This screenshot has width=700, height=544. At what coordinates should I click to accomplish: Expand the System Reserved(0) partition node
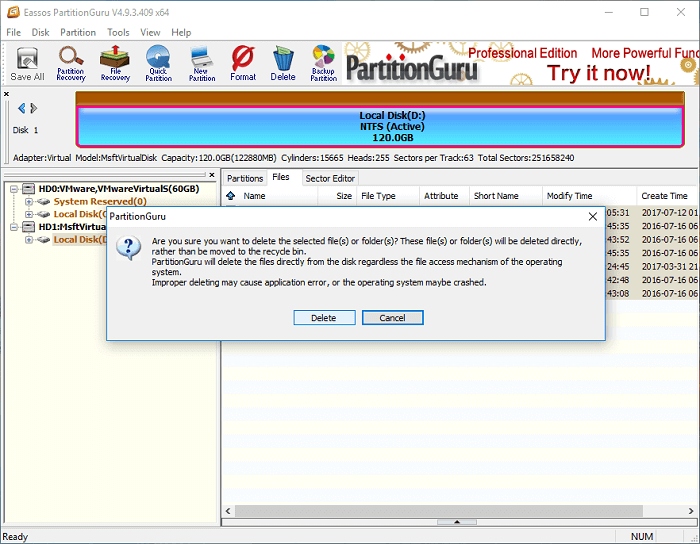(29, 202)
